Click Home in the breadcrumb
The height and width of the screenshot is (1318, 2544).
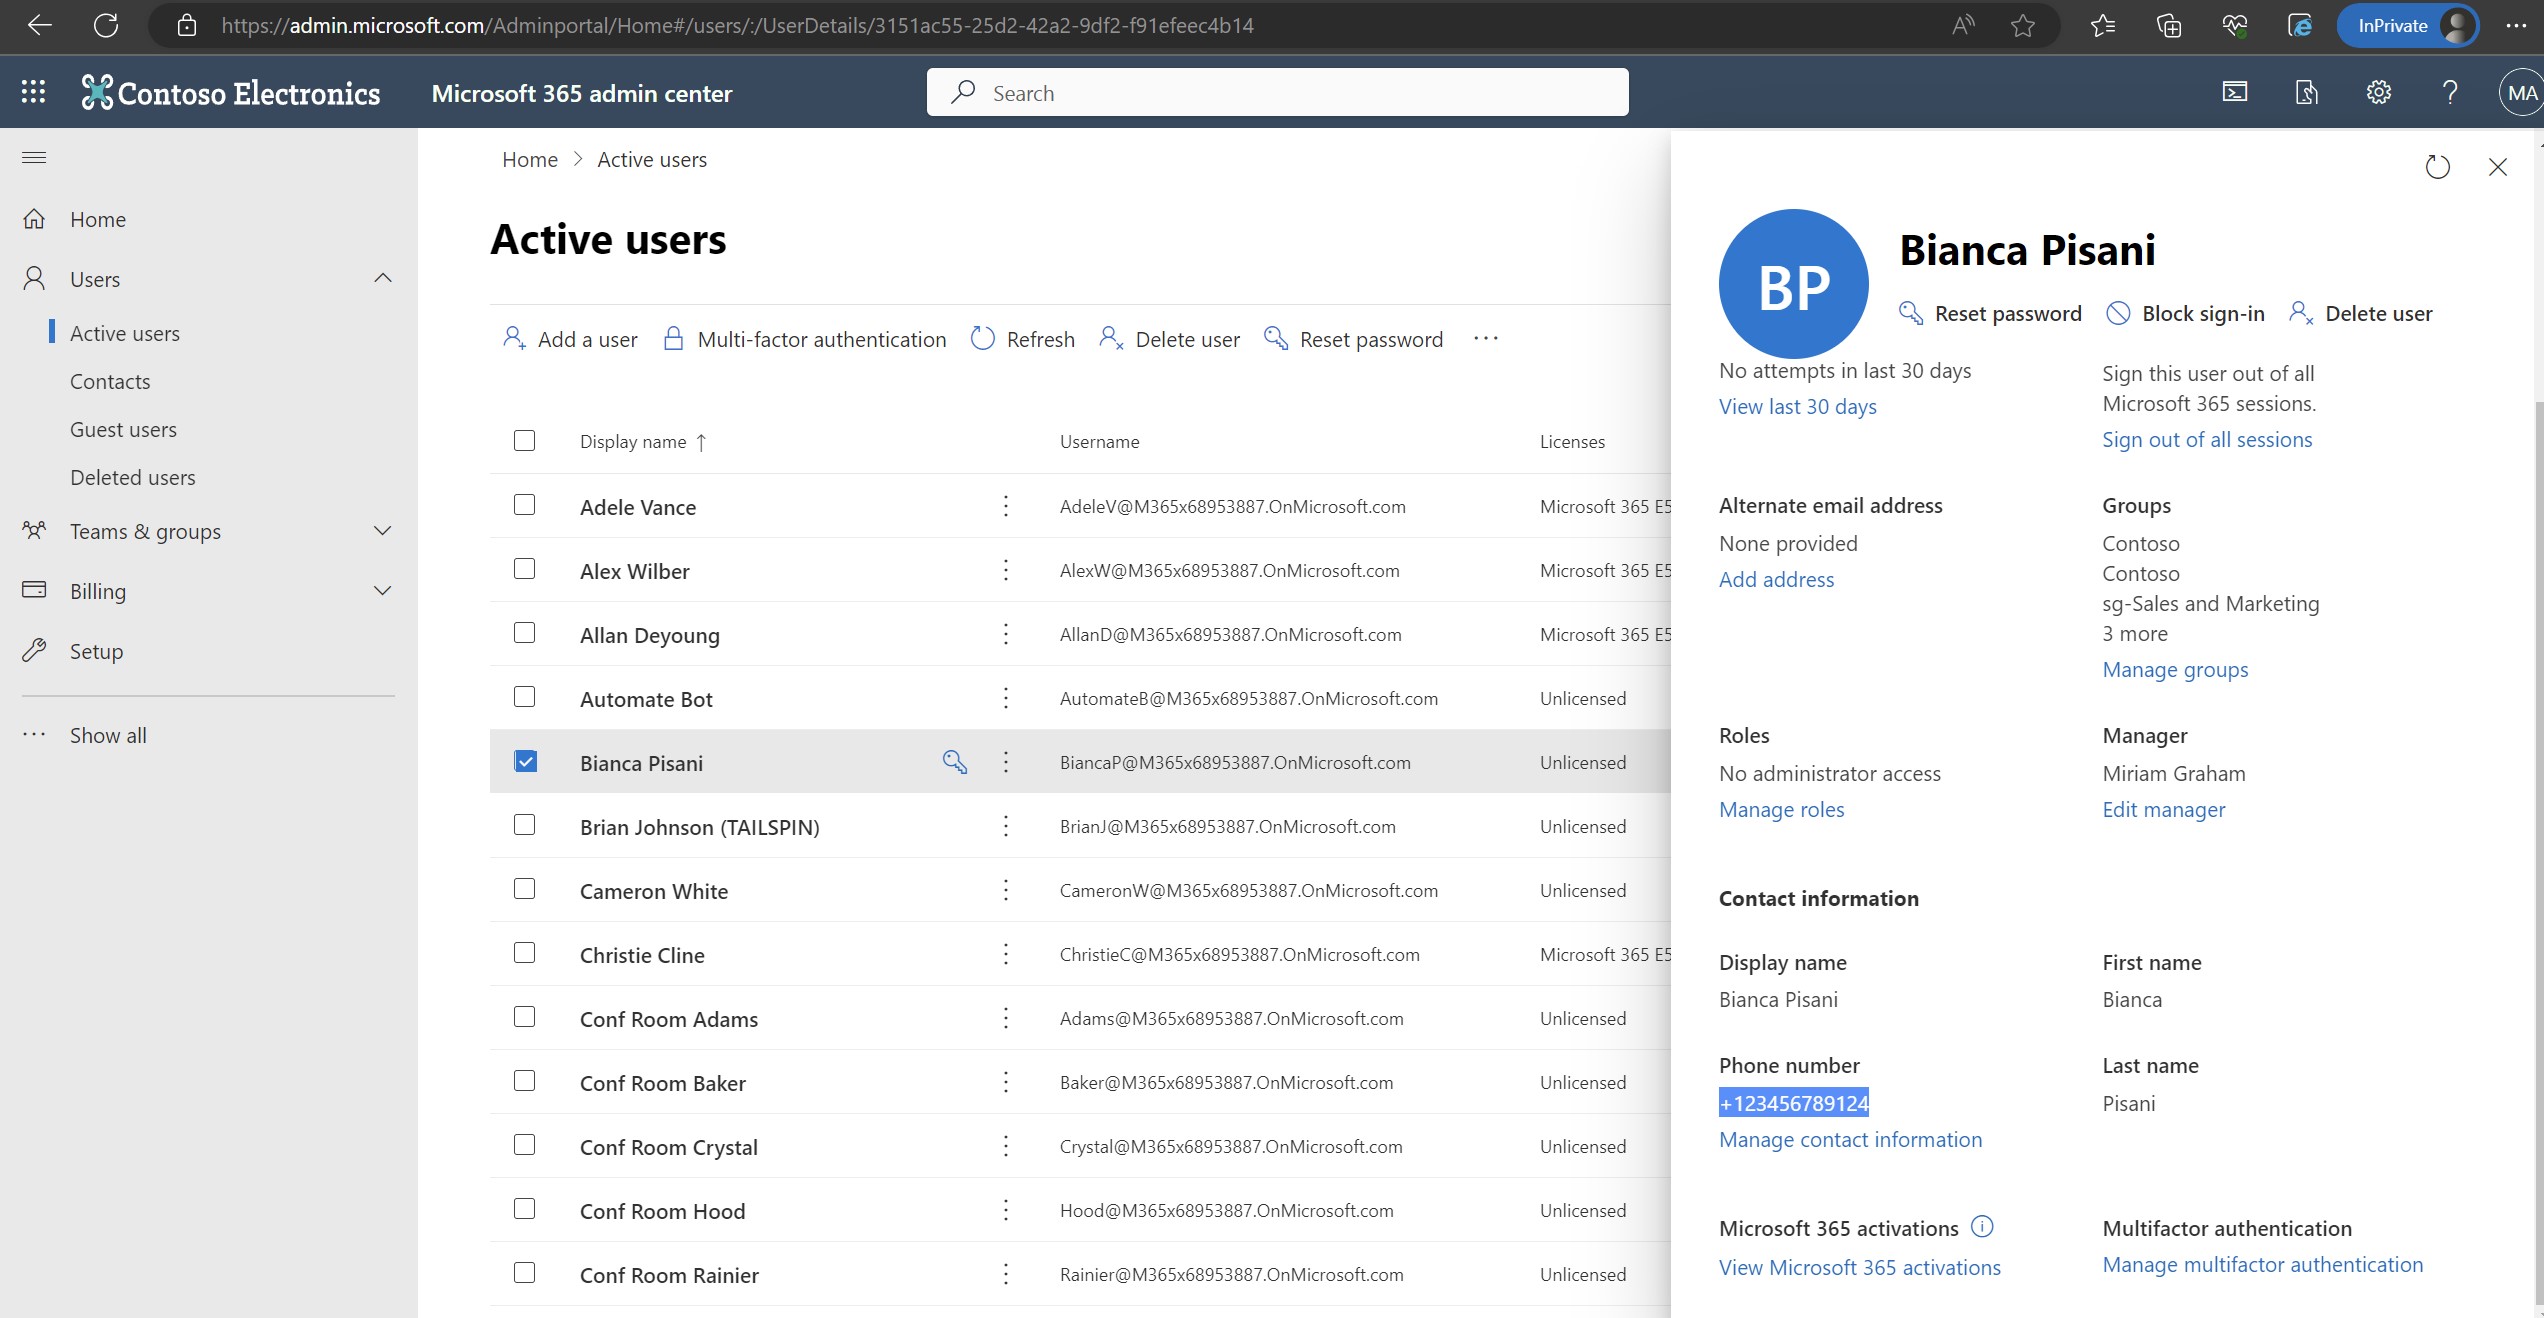coord(530,159)
